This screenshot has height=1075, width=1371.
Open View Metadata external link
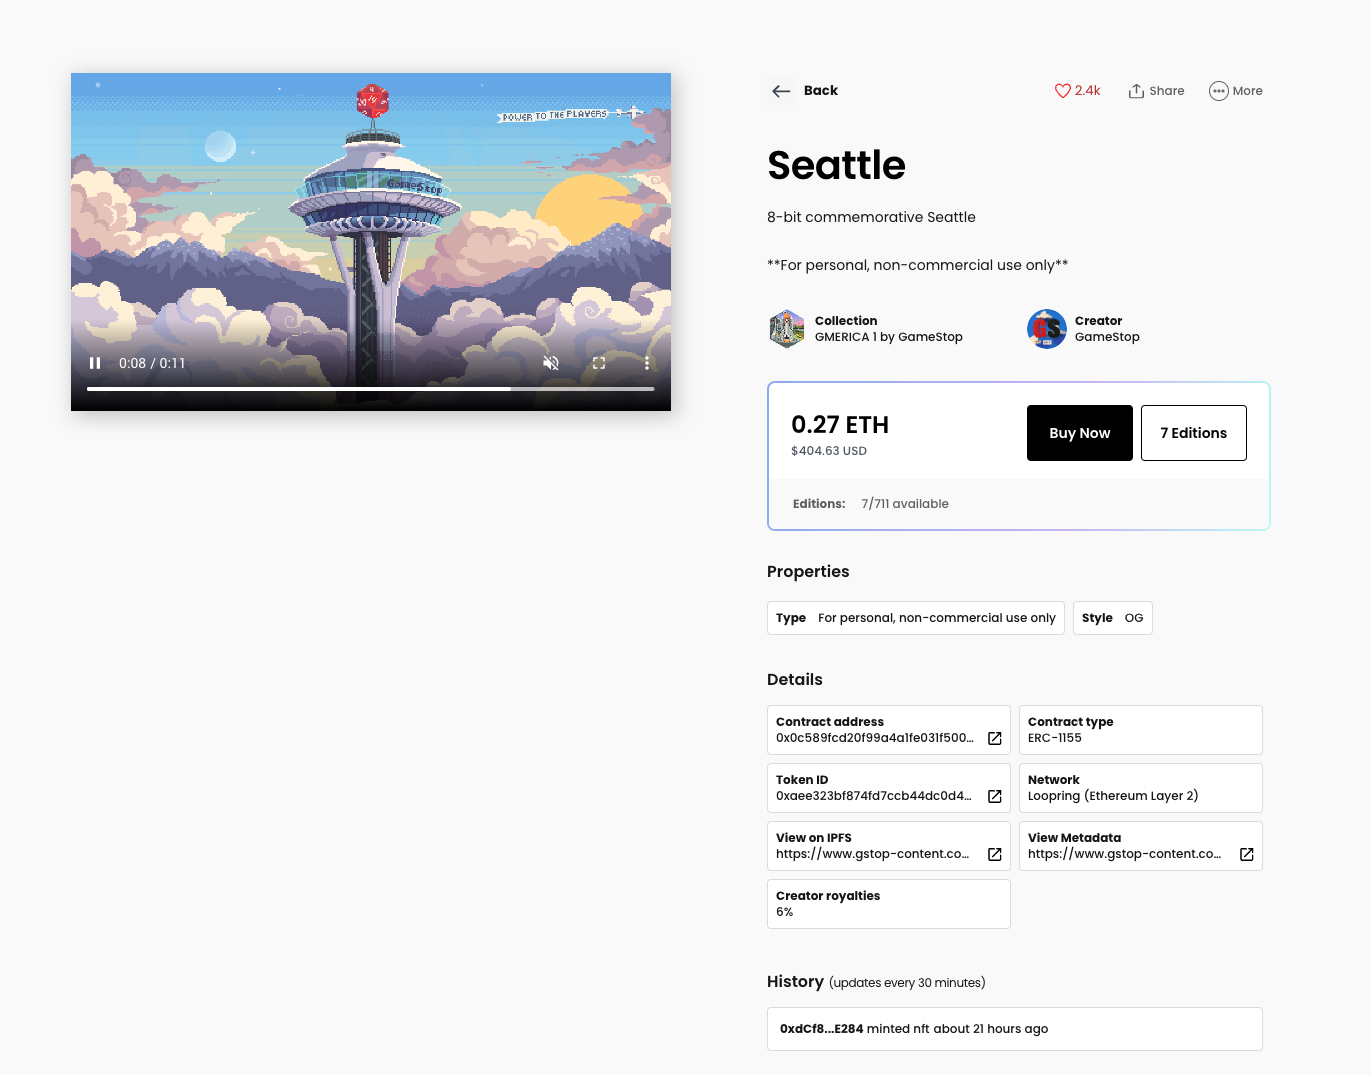pos(1246,854)
